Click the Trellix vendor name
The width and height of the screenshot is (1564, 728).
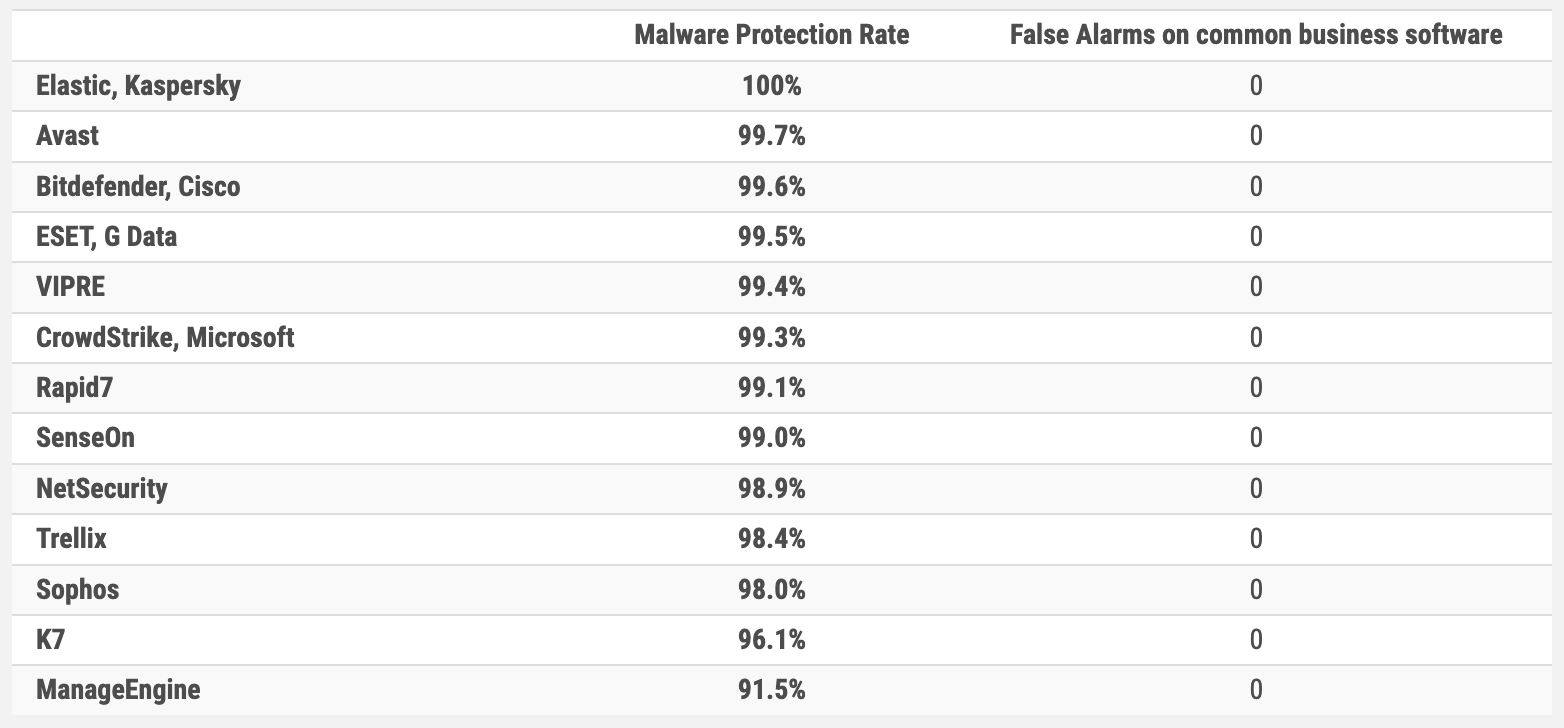(71, 539)
